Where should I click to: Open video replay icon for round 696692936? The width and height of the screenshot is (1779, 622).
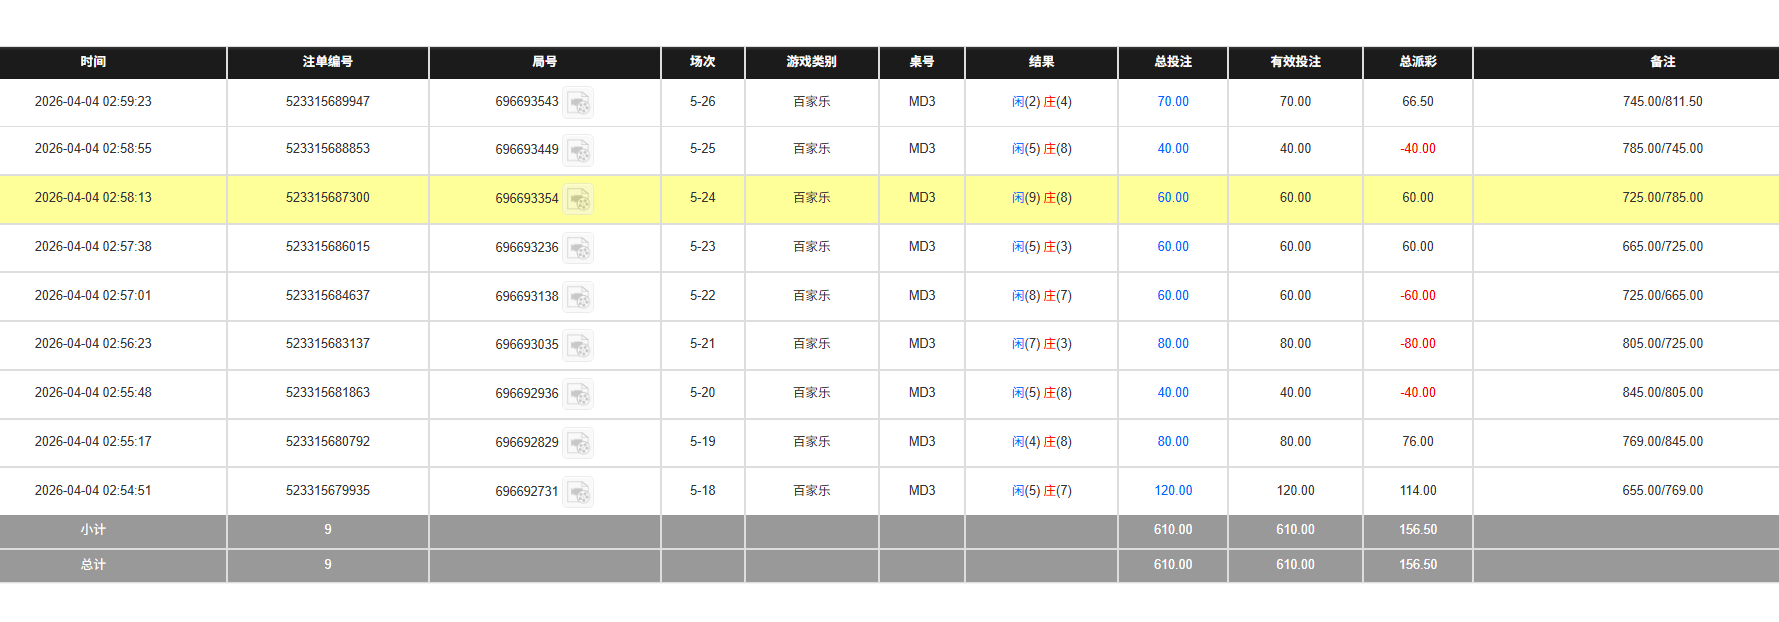578,394
